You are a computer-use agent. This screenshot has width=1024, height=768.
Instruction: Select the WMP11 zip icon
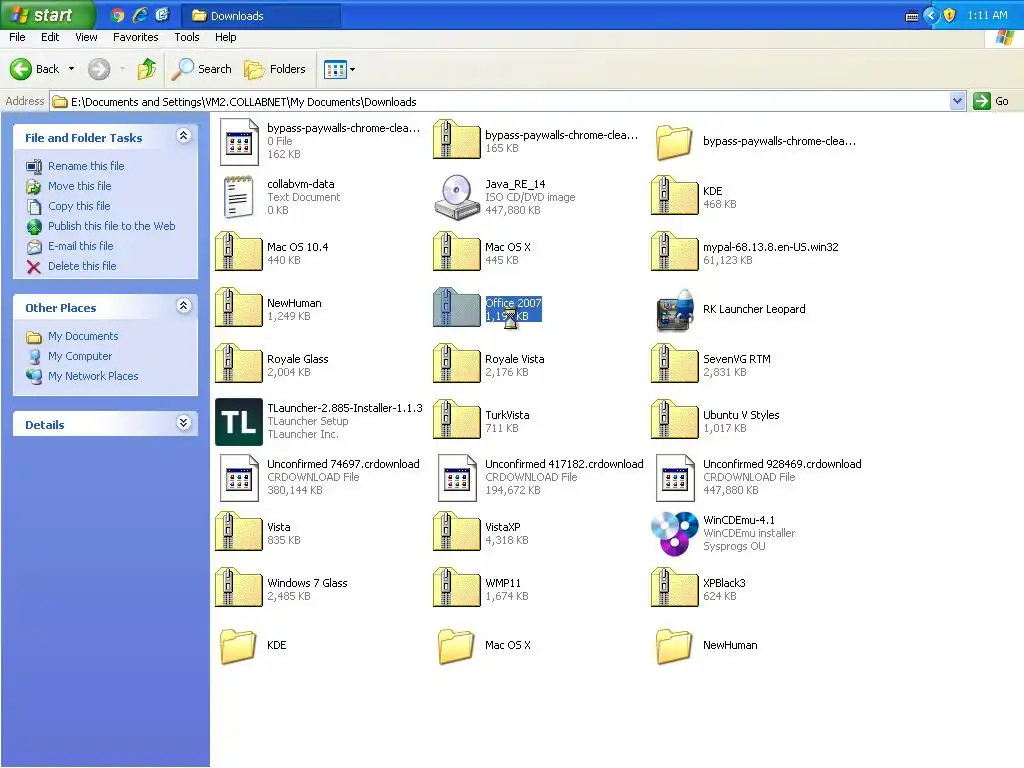click(456, 588)
